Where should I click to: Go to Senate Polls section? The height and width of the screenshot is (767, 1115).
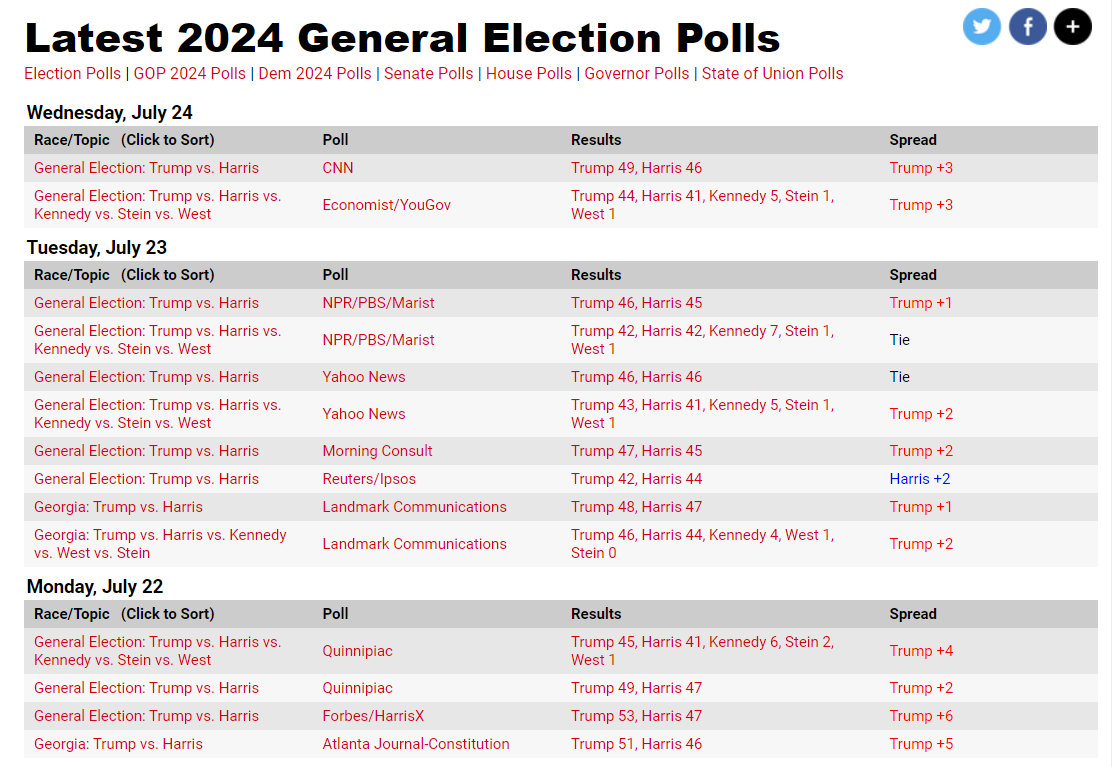point(429,74)
